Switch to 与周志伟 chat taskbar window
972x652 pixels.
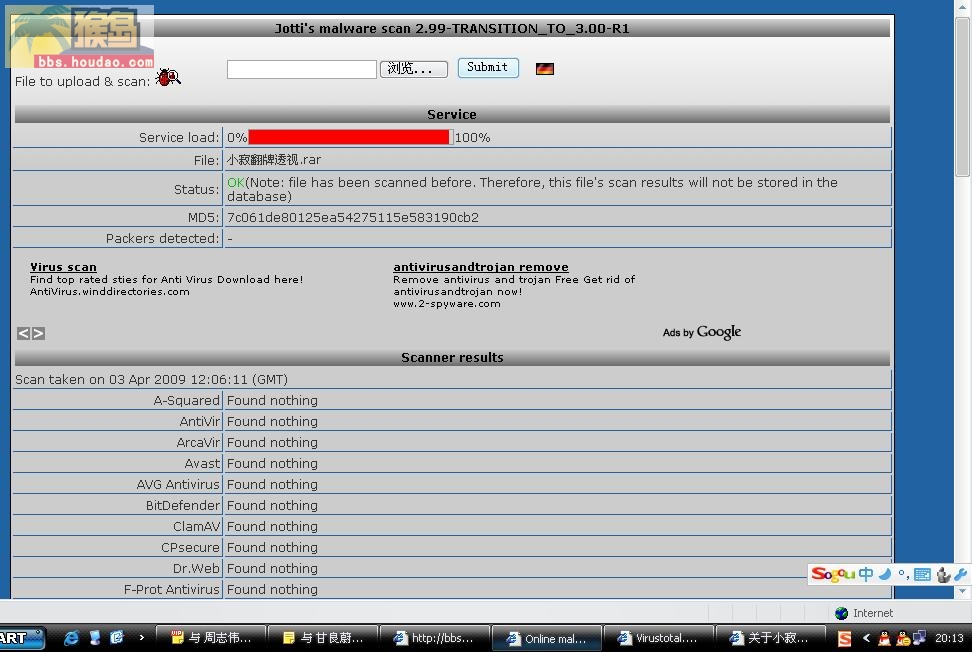tap(211, 638)
